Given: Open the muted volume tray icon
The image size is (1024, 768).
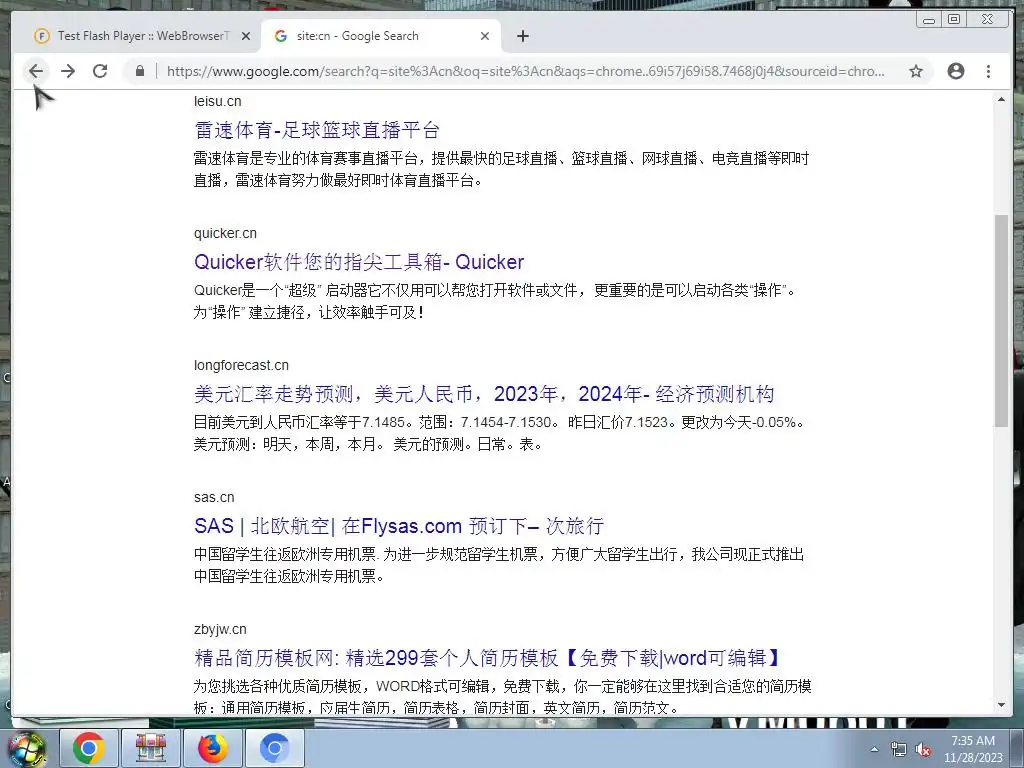Looking at the screenshot, I should coord(923,749).
